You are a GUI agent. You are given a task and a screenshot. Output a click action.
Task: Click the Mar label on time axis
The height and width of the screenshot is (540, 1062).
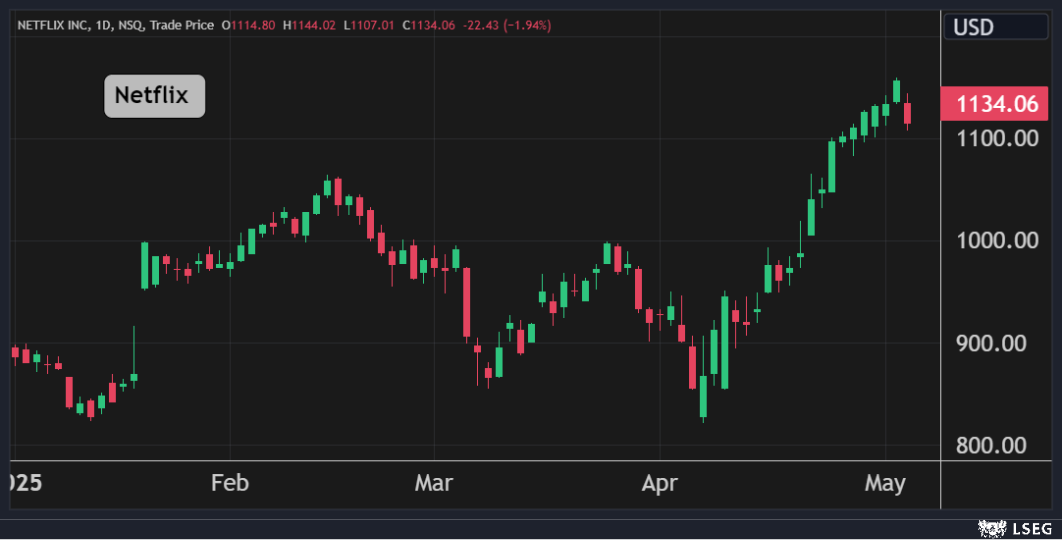click(x=433, y=484)
